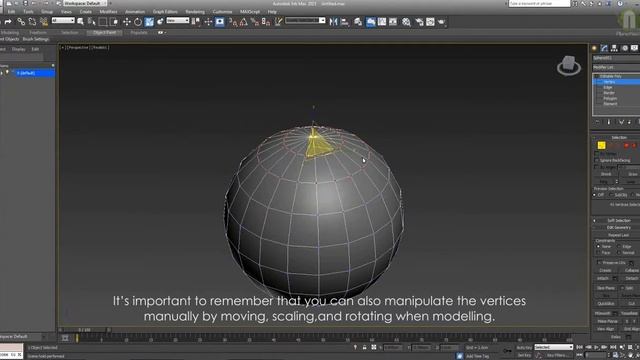
Task: Toggle Keyboard Shortcut Override icon
Action: point(220,22)
